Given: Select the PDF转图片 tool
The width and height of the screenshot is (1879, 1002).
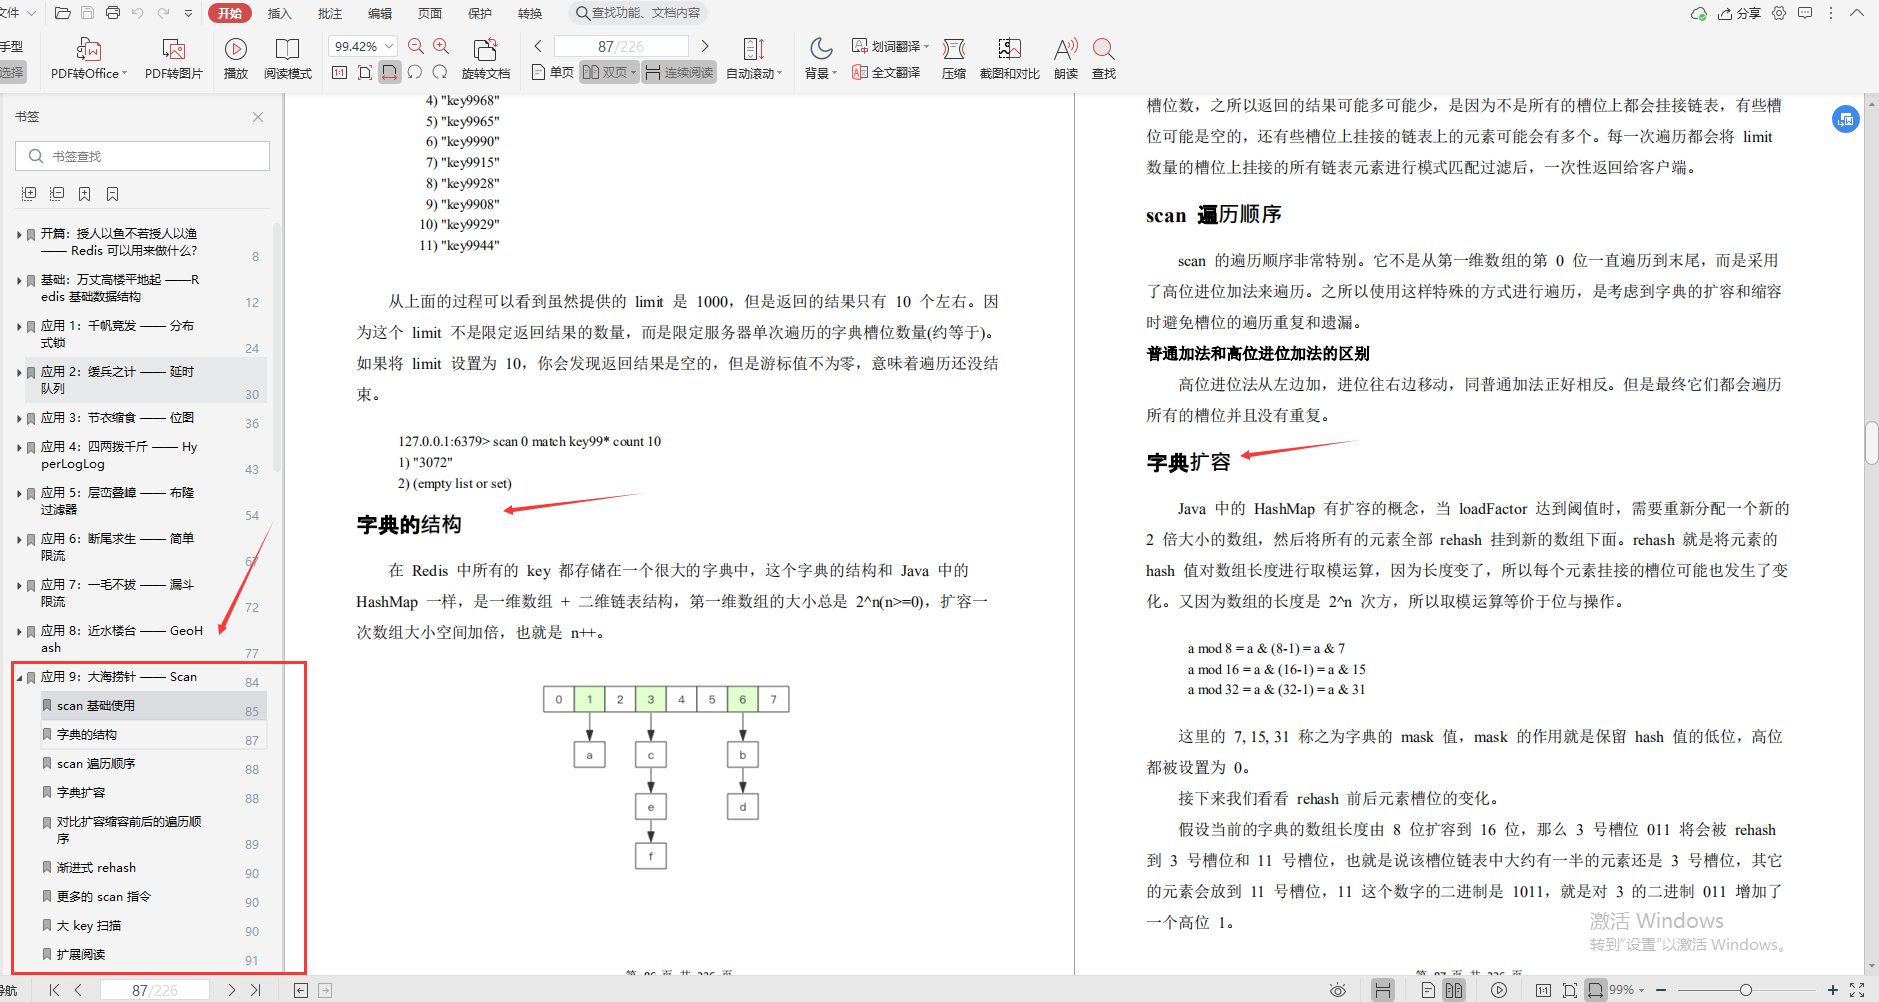Looking at the screenshot, I should (x=173, y=57).
